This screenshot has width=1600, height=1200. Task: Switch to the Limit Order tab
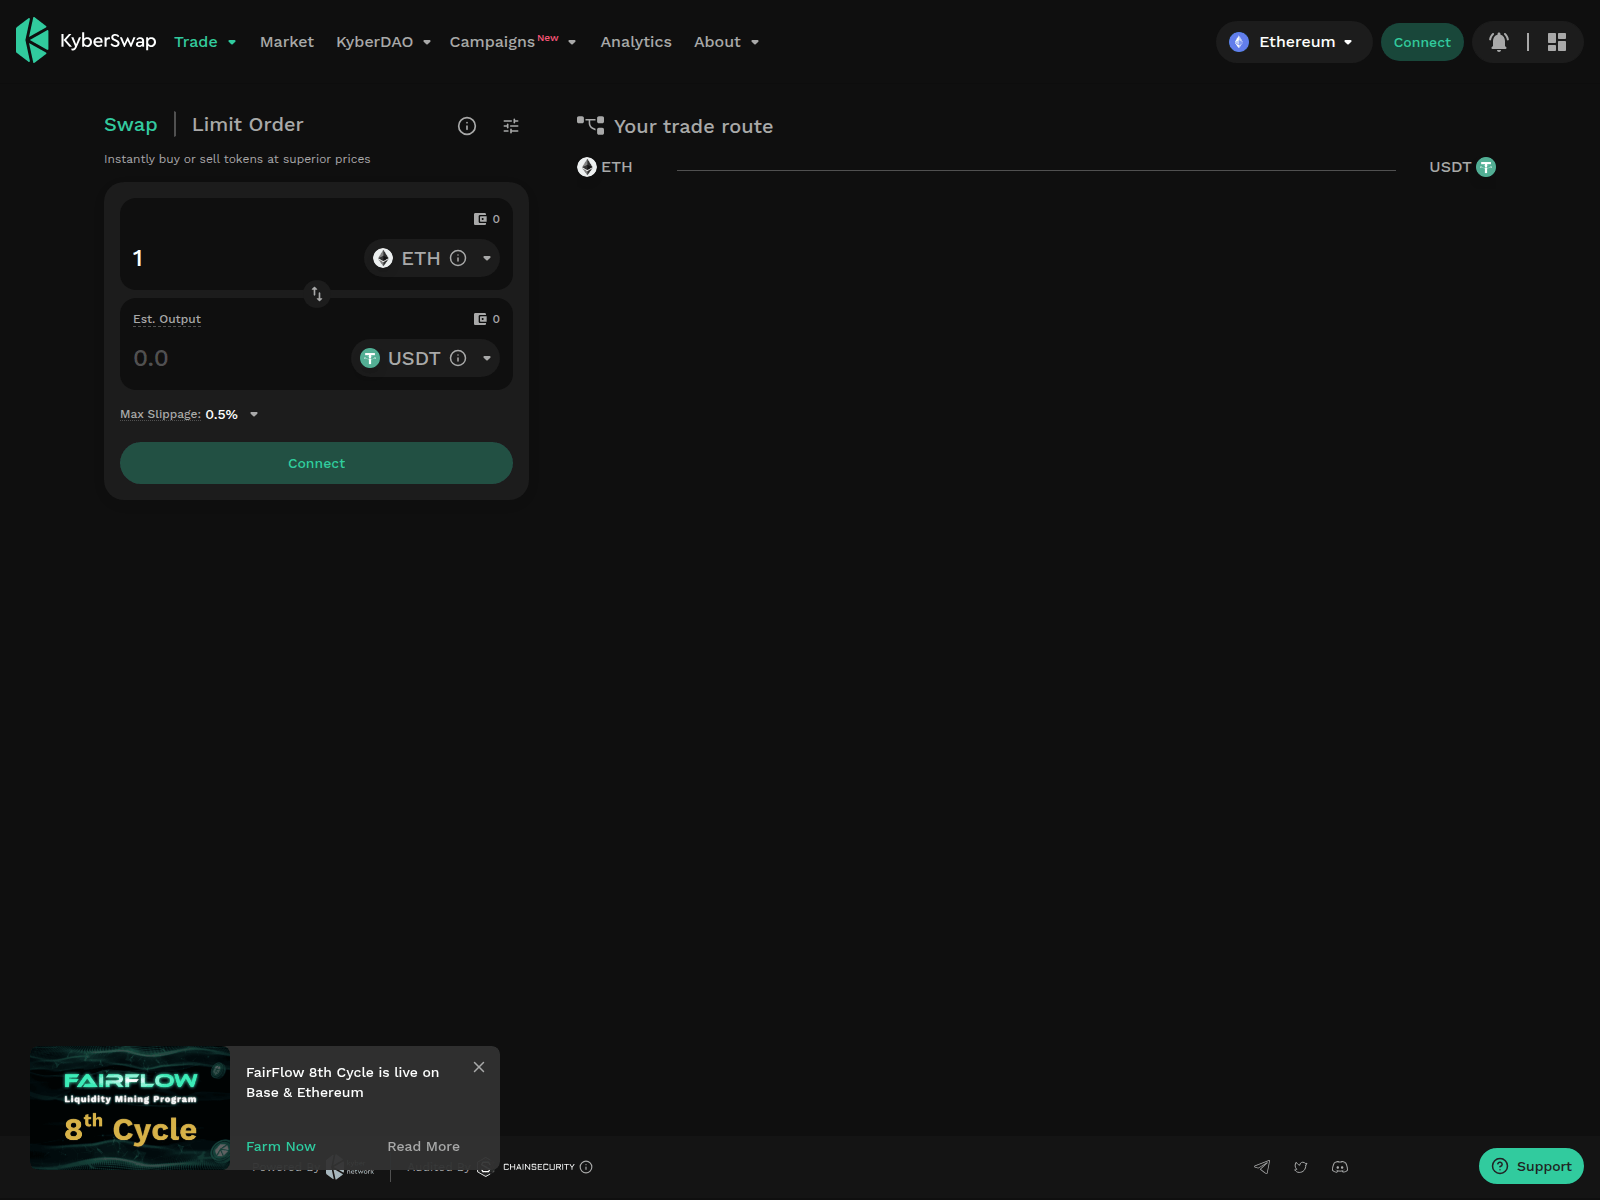[247, 124]
